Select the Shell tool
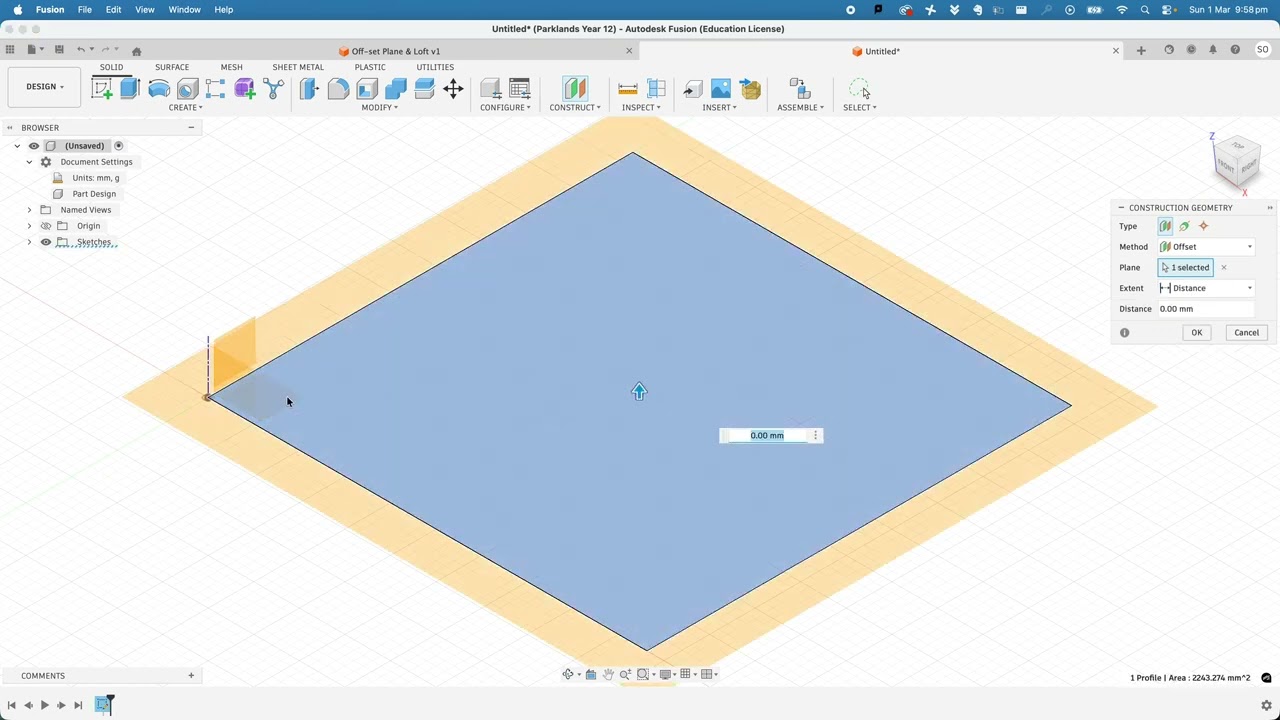The image size is (1280, 720). tap(367, 89)
